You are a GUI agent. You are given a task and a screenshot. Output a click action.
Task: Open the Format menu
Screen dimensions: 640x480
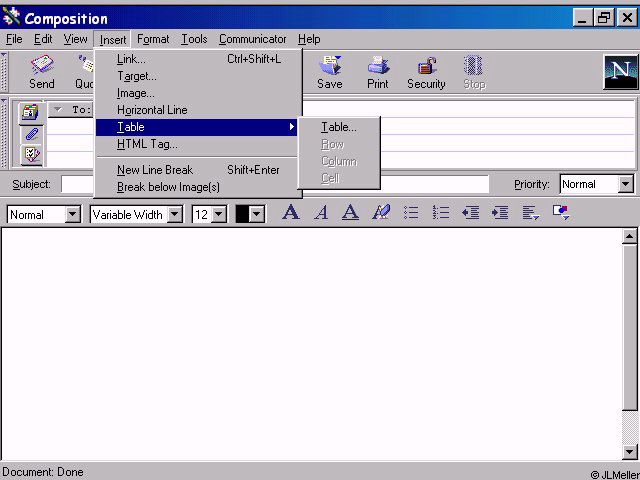pos(153,39)
